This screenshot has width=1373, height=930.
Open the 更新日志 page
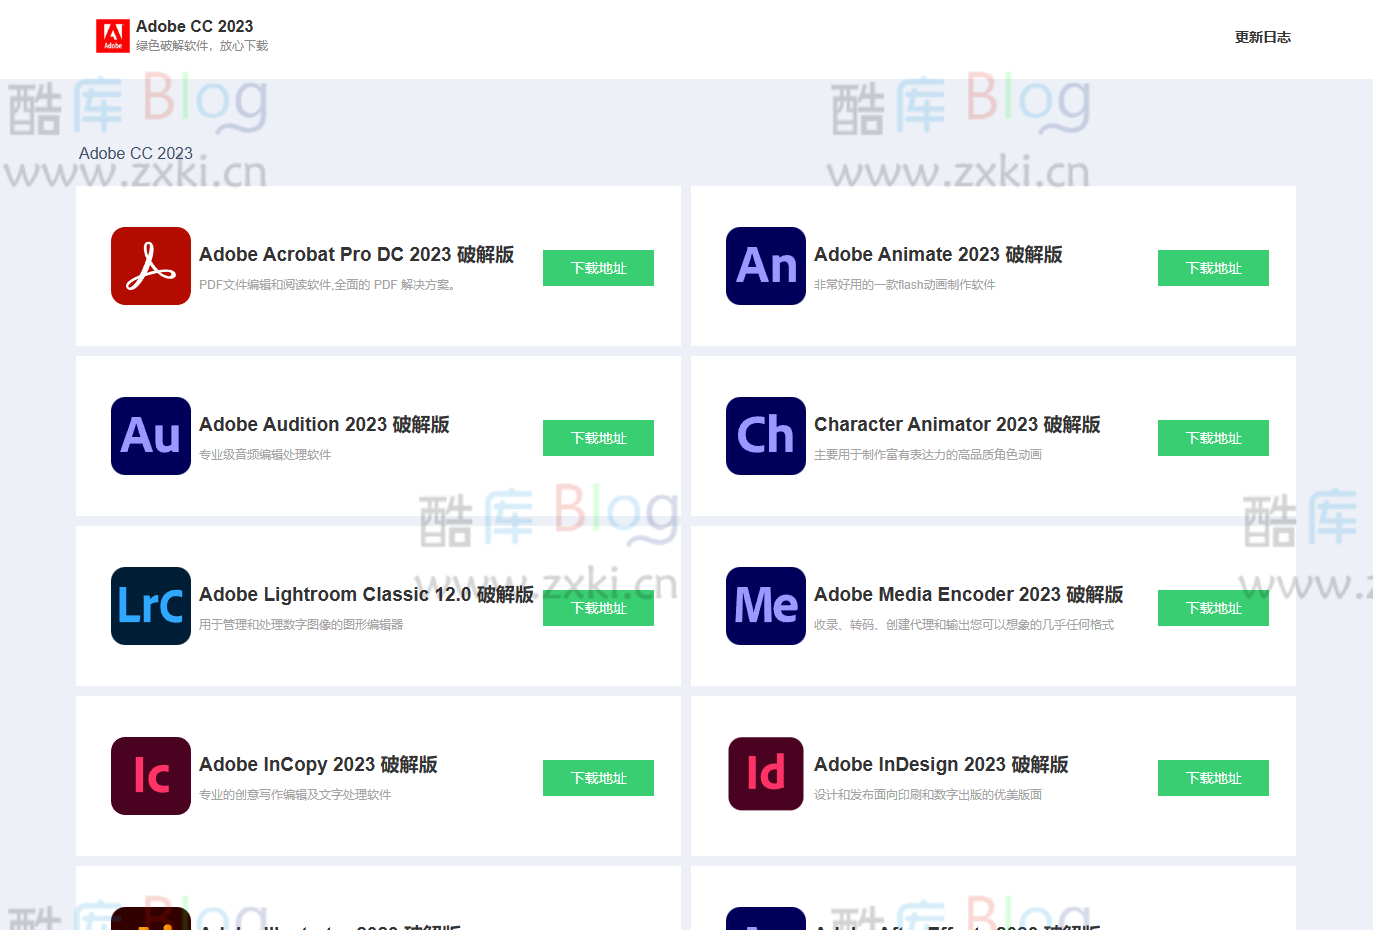(1263, 37)
